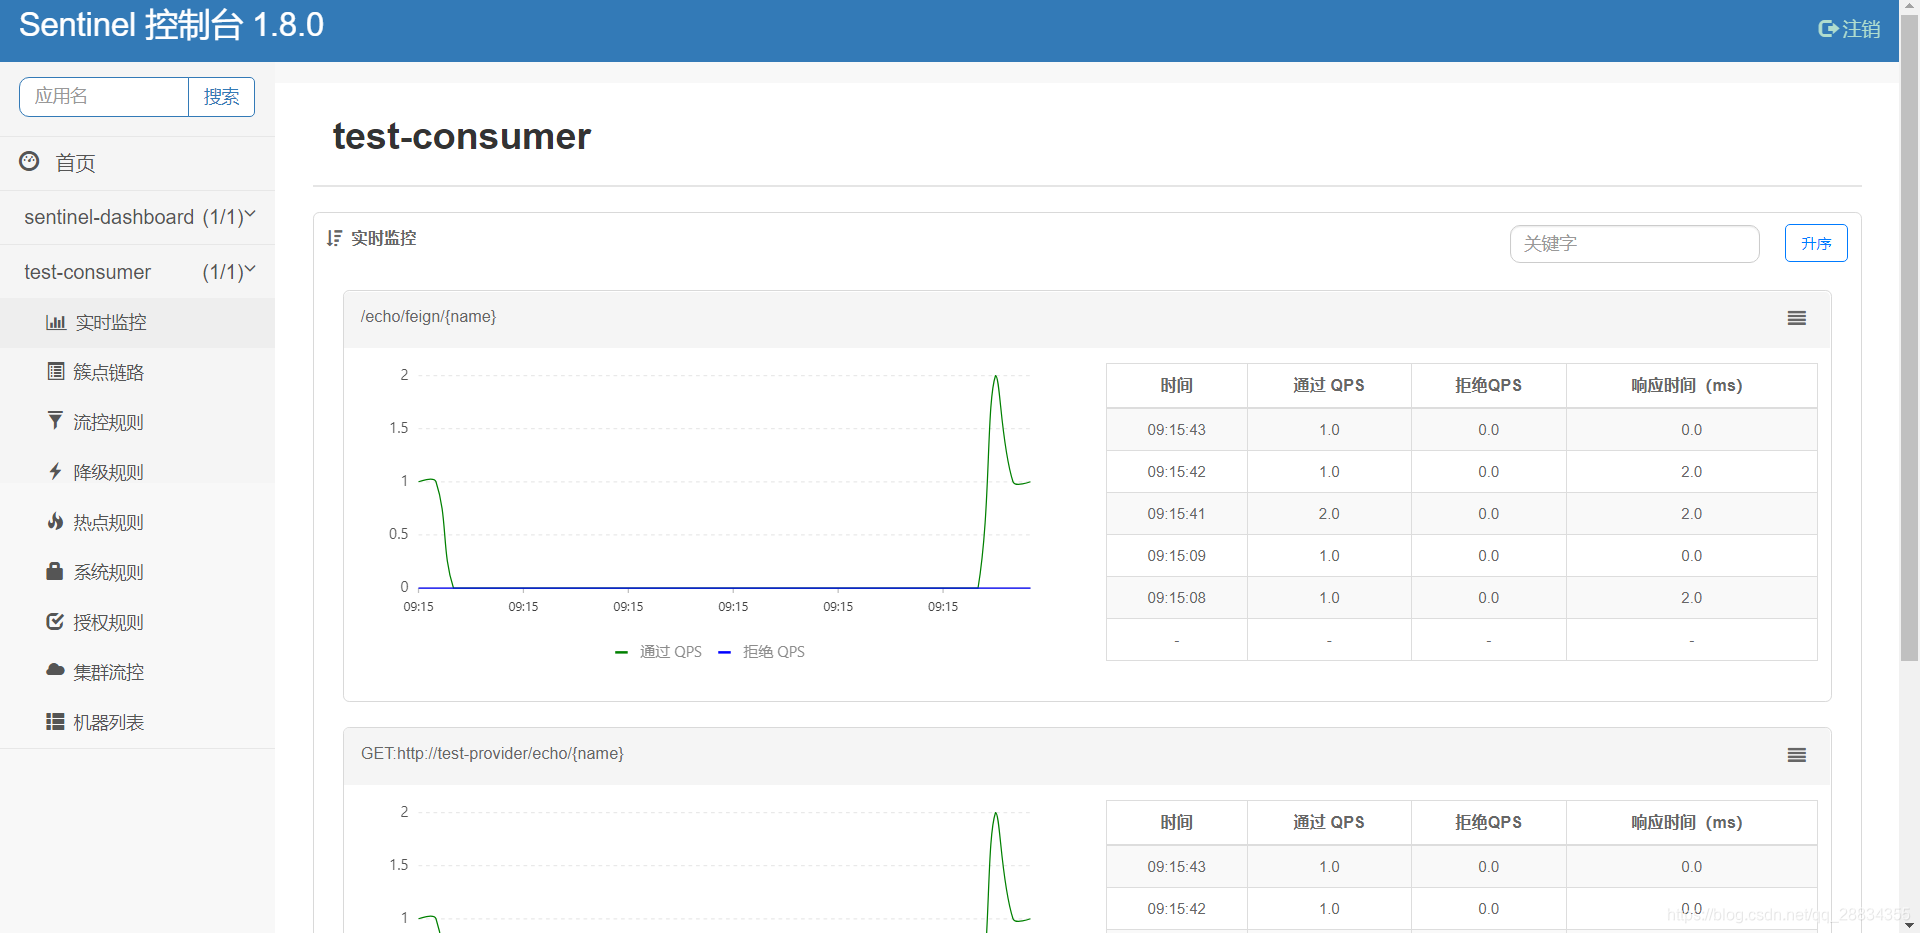Click scrollbar down arrow

1909,924
